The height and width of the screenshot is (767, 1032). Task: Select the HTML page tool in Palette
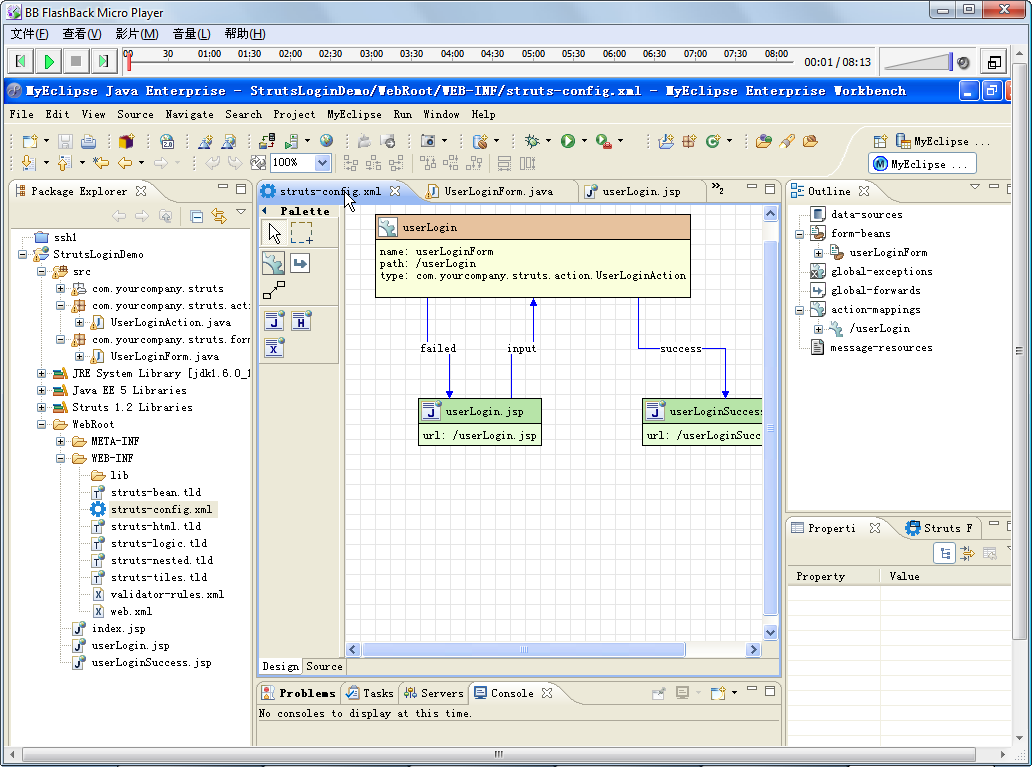[301, 321]
